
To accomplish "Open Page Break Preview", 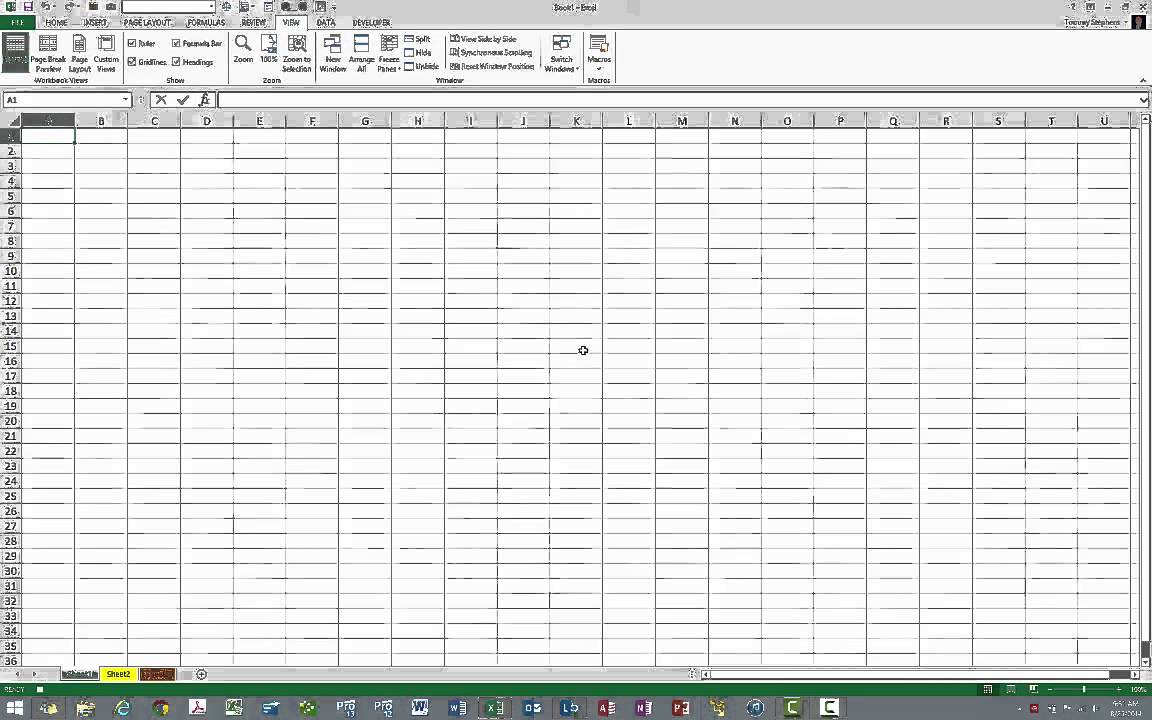I will tap(48, 54).
